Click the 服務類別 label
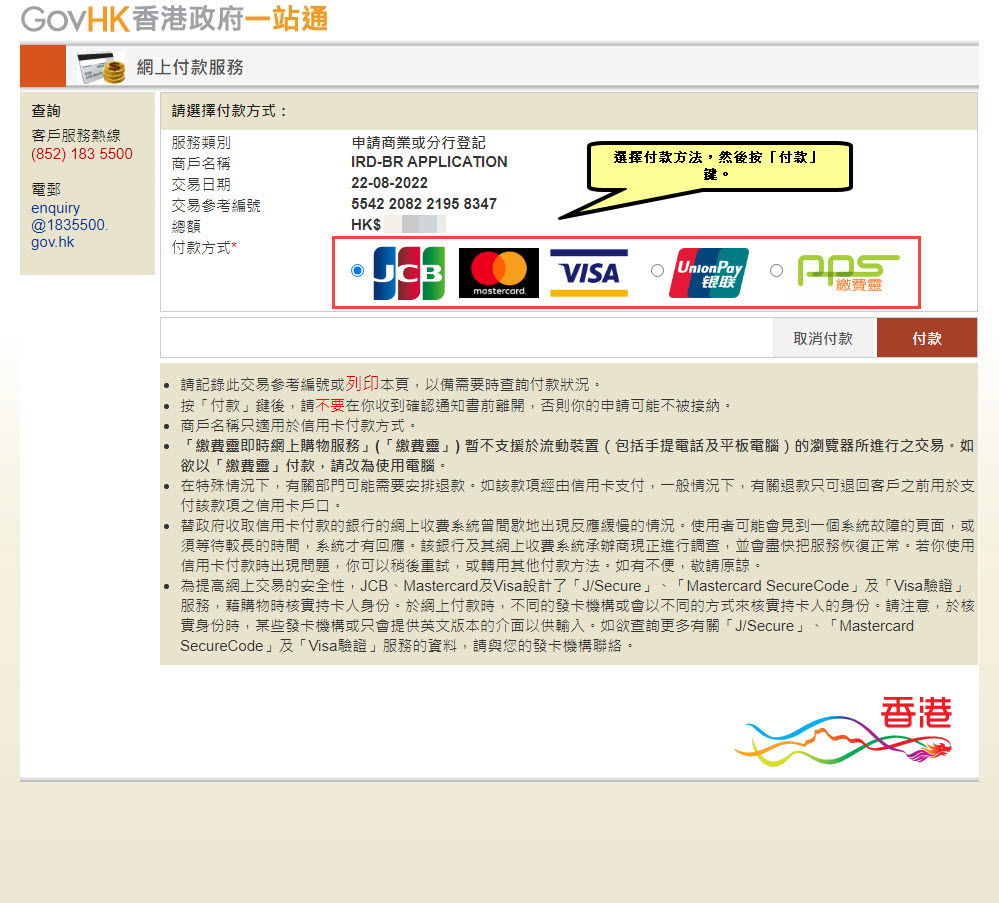This screenshot has width=999, height=903. click(x=201, y=142)
